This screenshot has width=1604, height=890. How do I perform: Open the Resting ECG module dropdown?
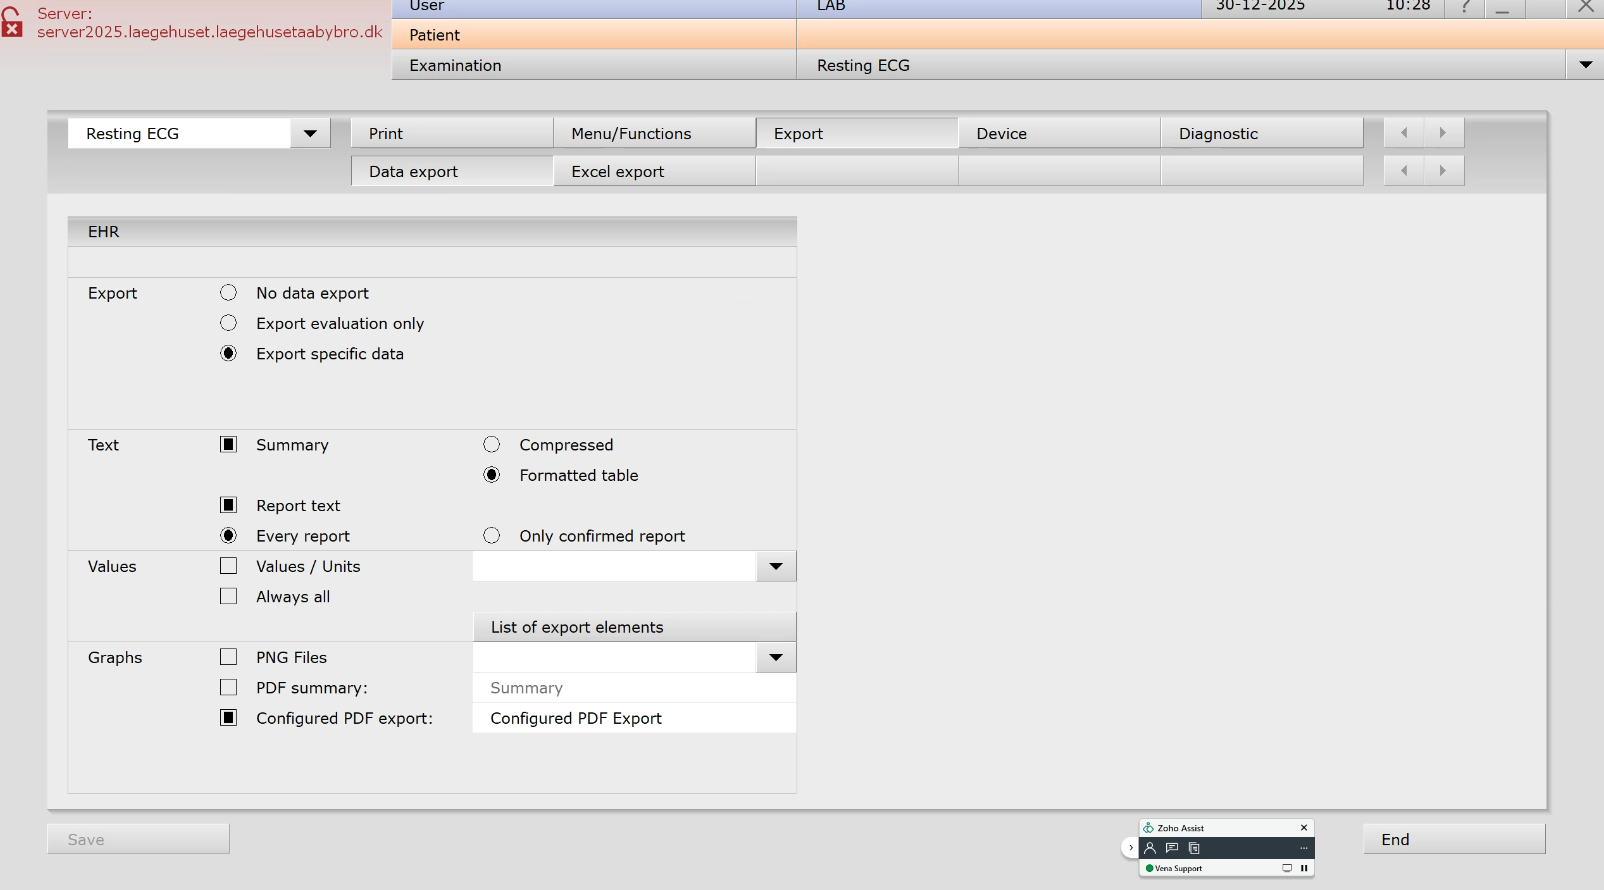click(310, 134)
